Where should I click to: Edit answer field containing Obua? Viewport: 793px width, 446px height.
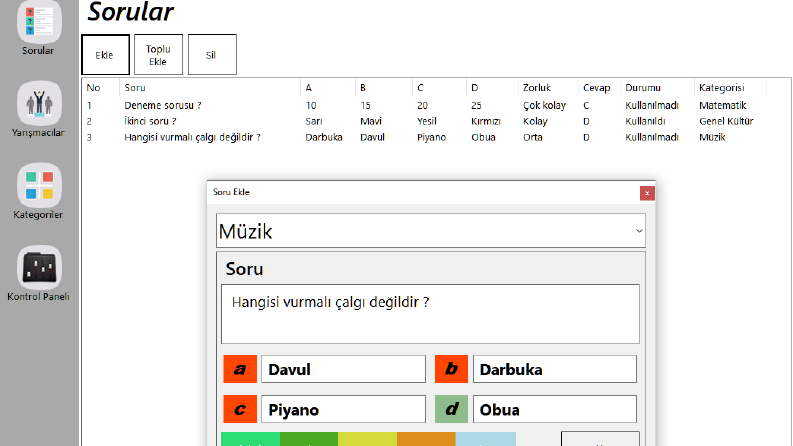554,409
